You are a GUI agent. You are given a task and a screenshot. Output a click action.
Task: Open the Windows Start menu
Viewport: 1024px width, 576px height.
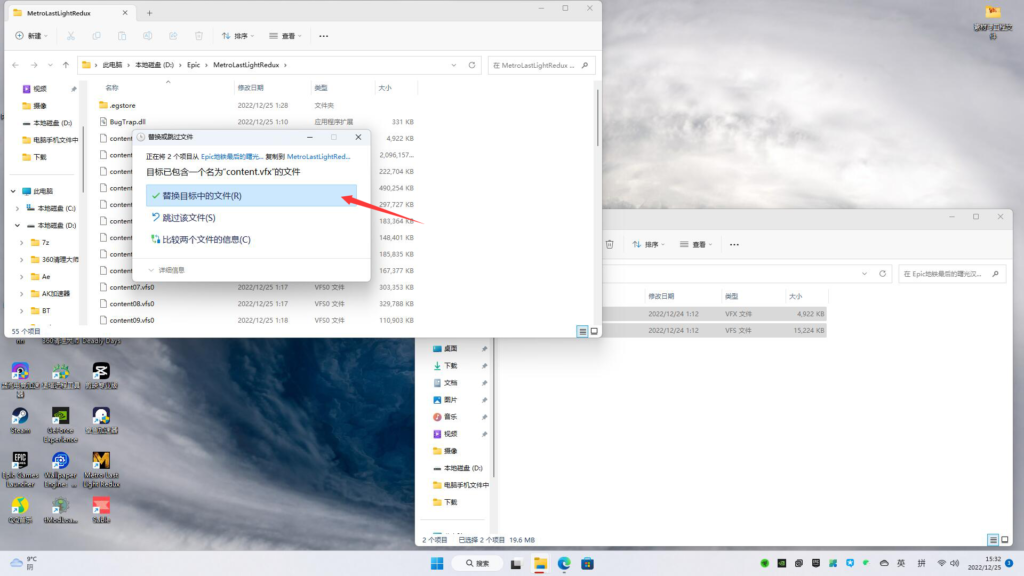437,564
